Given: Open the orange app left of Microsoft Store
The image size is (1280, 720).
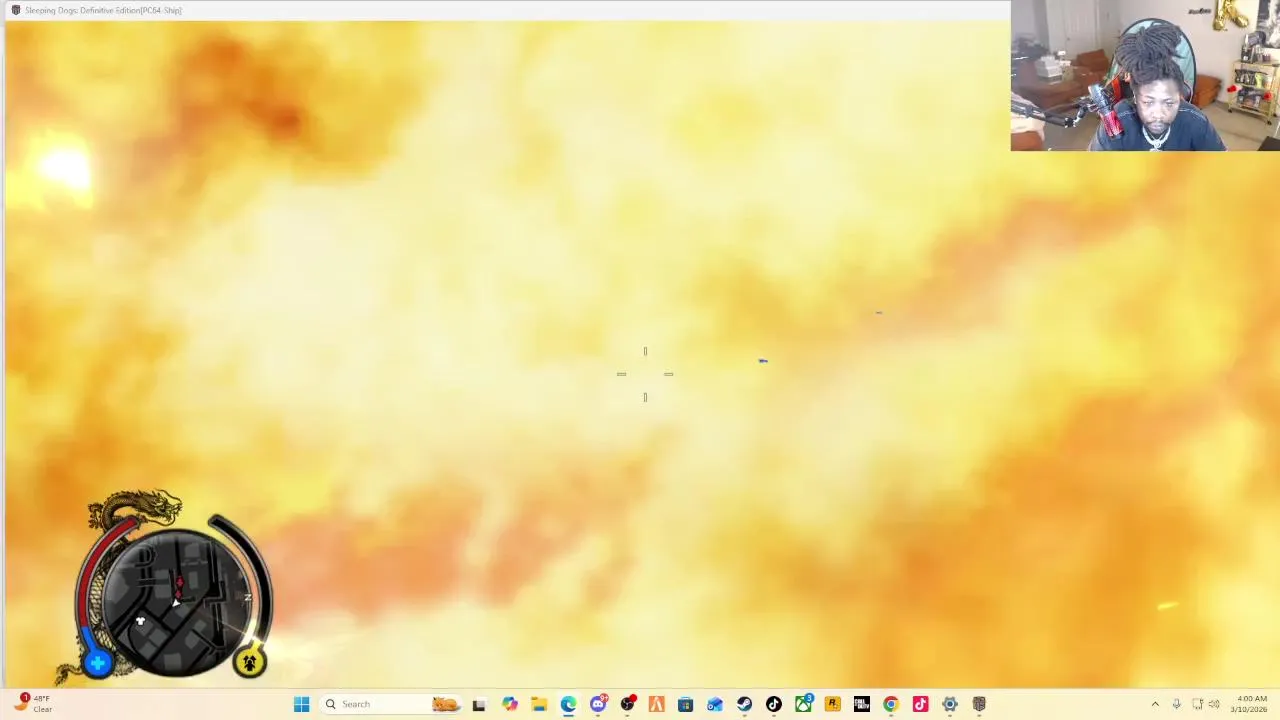Looking at the screenshot, I should [x=656, y=704].
